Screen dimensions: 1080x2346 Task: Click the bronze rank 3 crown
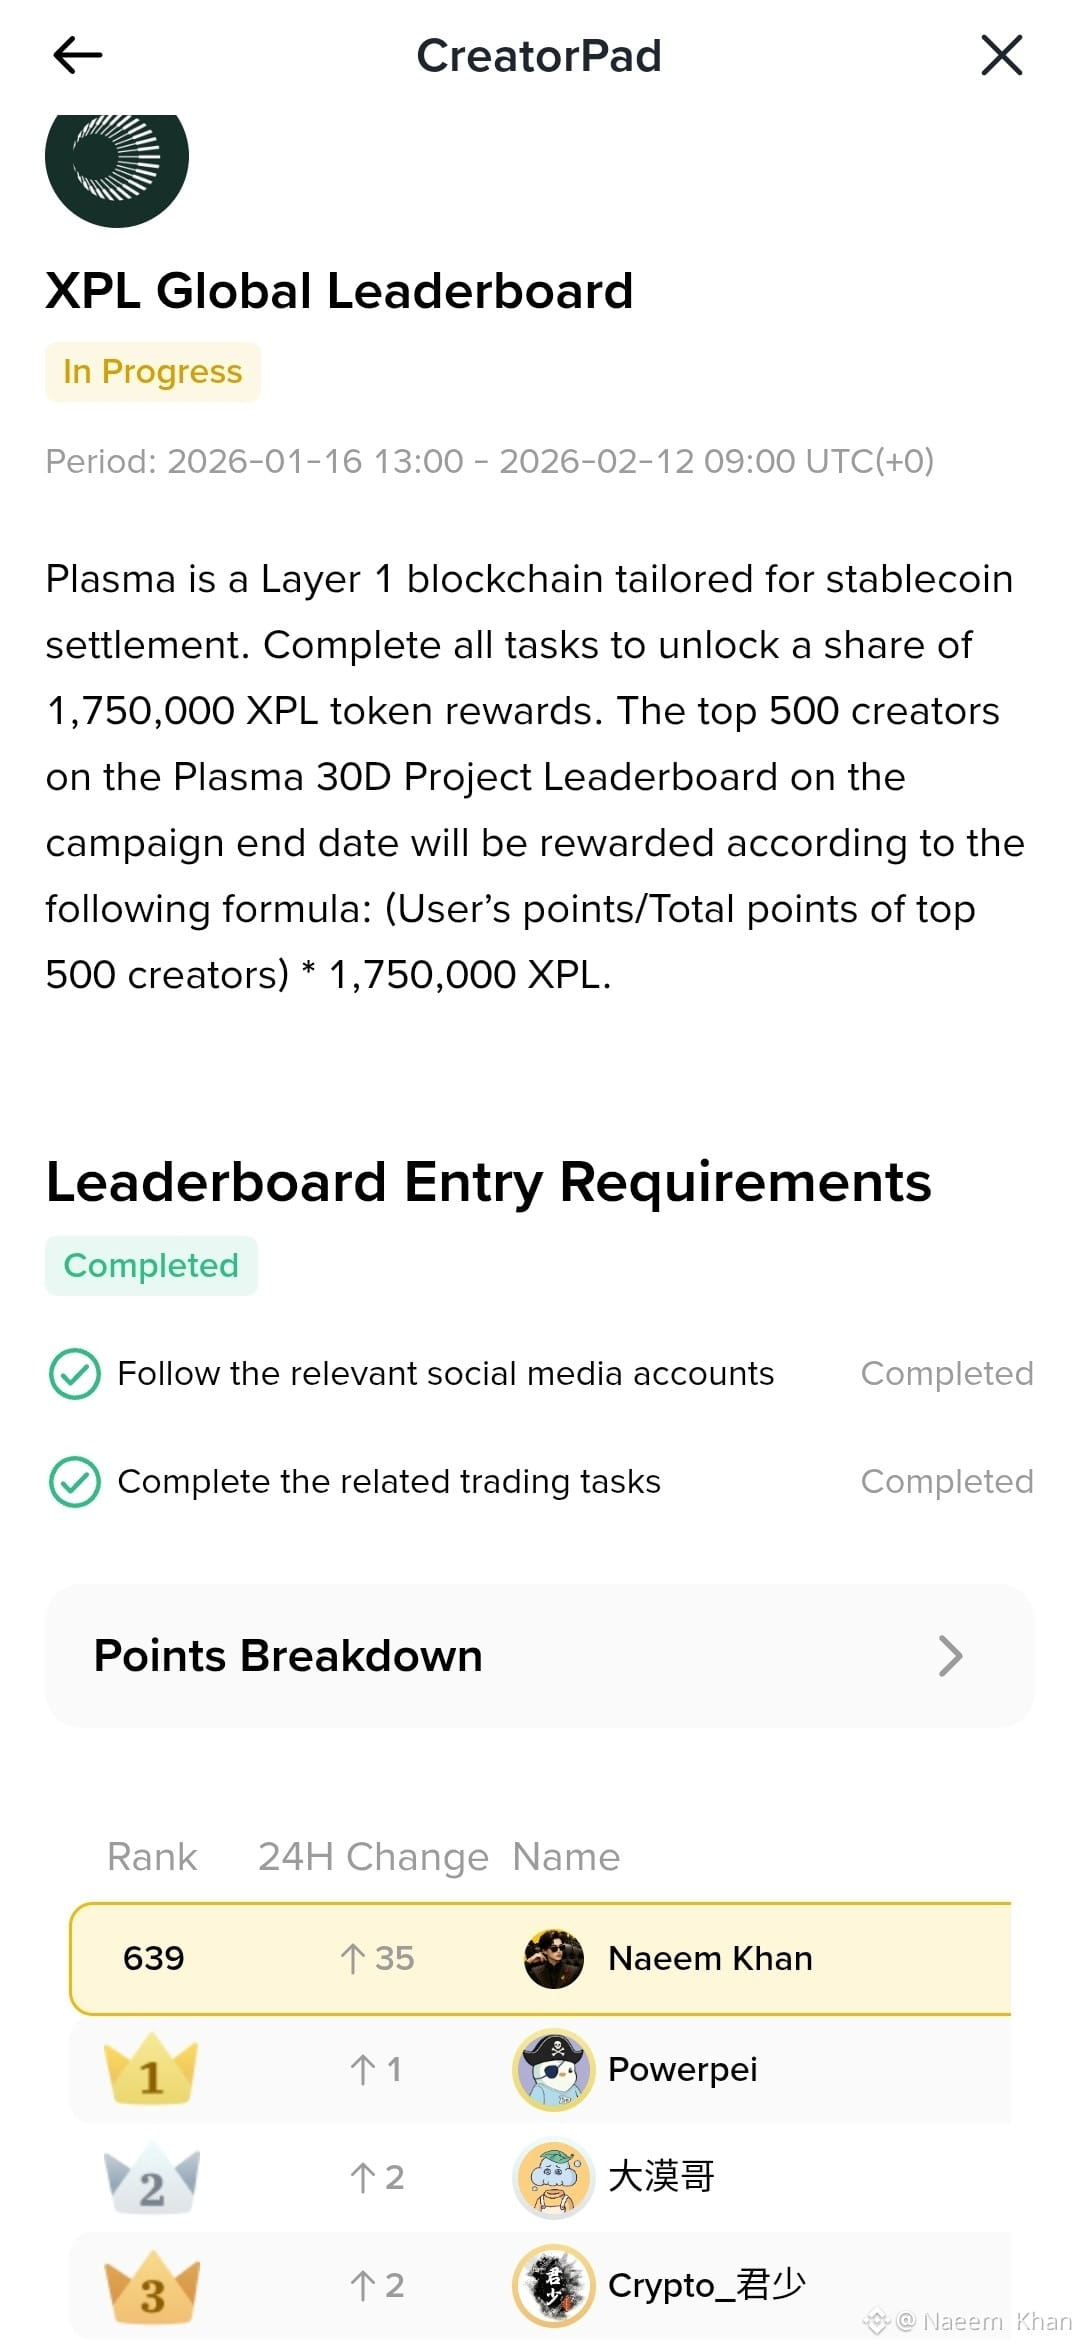pos(151,2286)
